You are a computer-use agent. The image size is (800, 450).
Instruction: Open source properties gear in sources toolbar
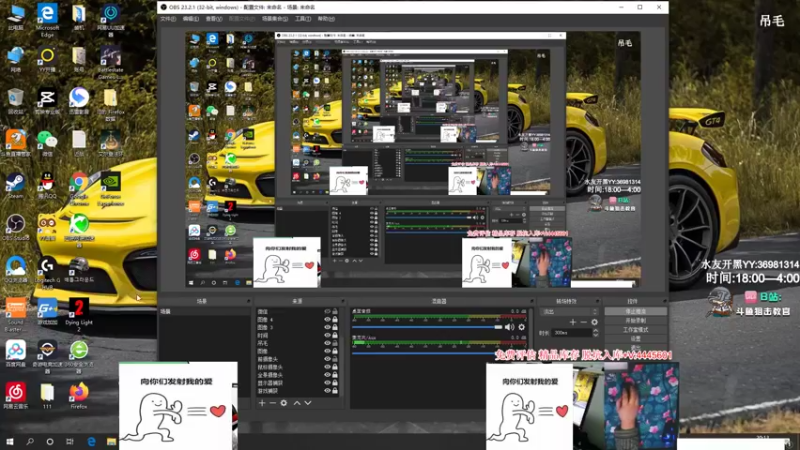click(284, 403)
